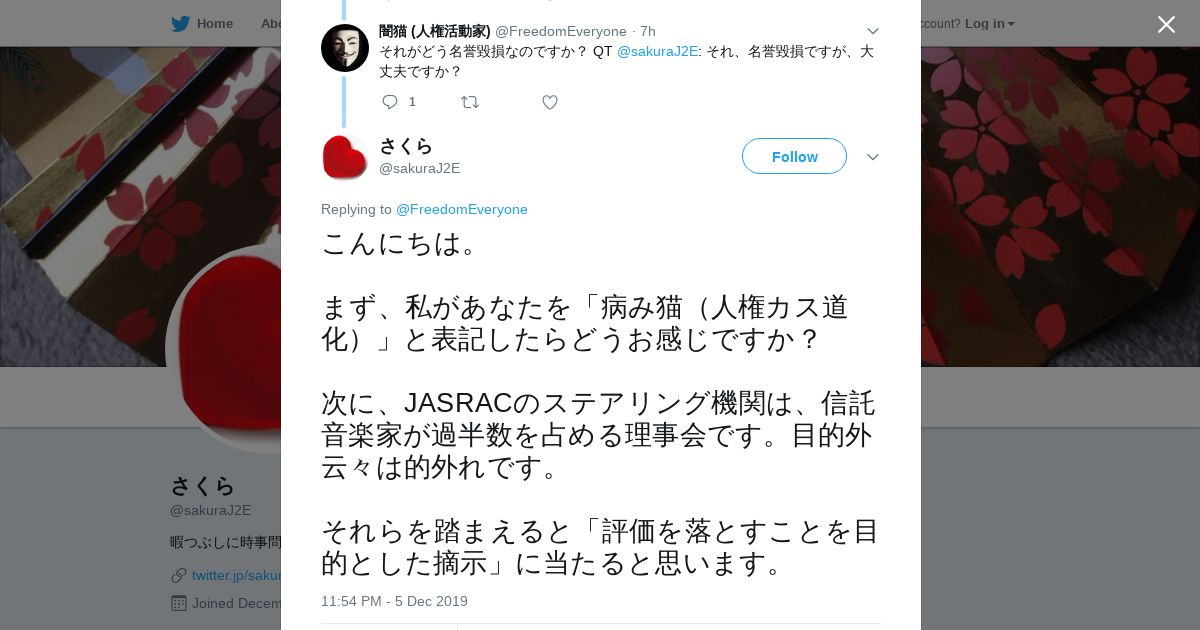Click the @sakuraJ2E mention in the quoted tweet
Image resolution: width=1200 pixels, height=630 pixels.
pyautogui.click(x=657, y=51)
